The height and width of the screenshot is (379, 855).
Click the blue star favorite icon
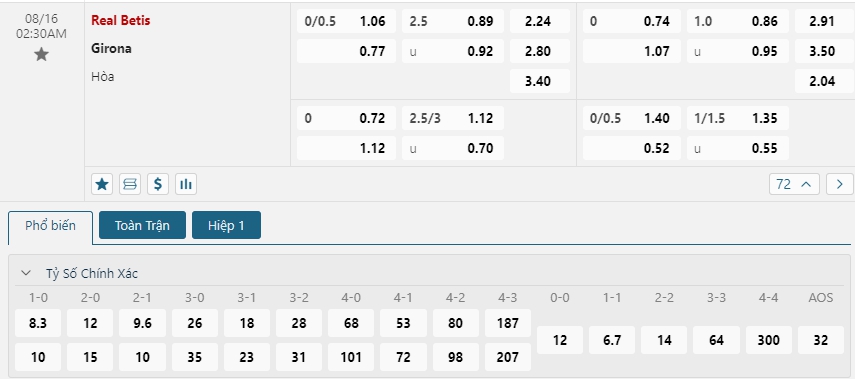pyautogui.click(x=101, y=184)
